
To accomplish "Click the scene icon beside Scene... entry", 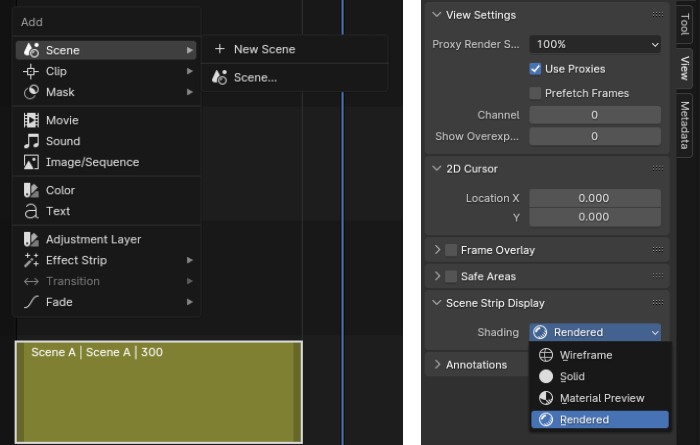I will point(220,77).
